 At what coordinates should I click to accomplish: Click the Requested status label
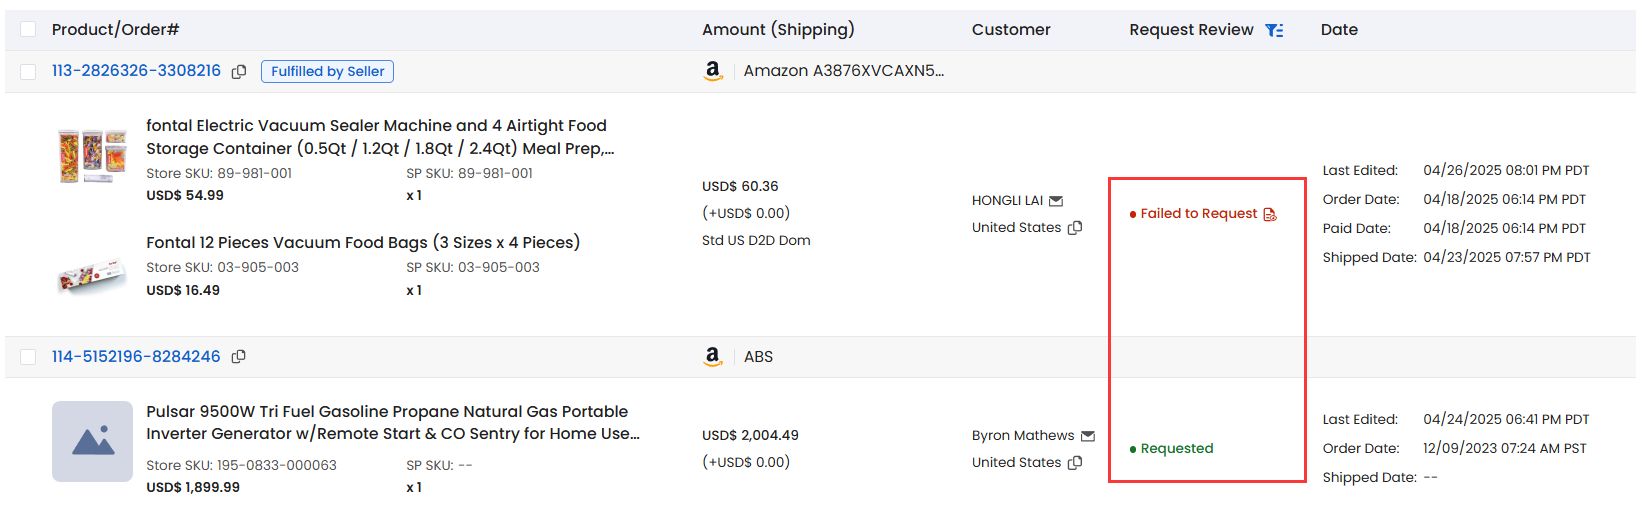click(x=1177, y=448)
